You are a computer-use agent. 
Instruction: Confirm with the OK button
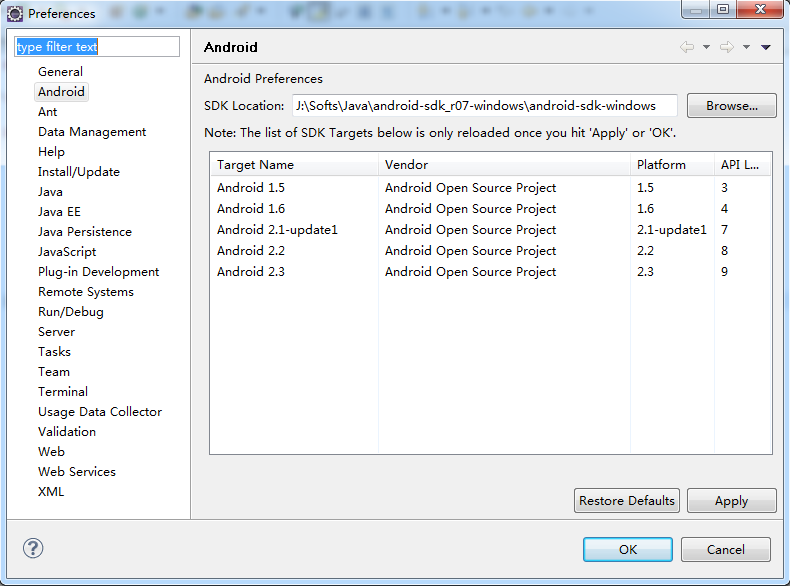point(628,549)
